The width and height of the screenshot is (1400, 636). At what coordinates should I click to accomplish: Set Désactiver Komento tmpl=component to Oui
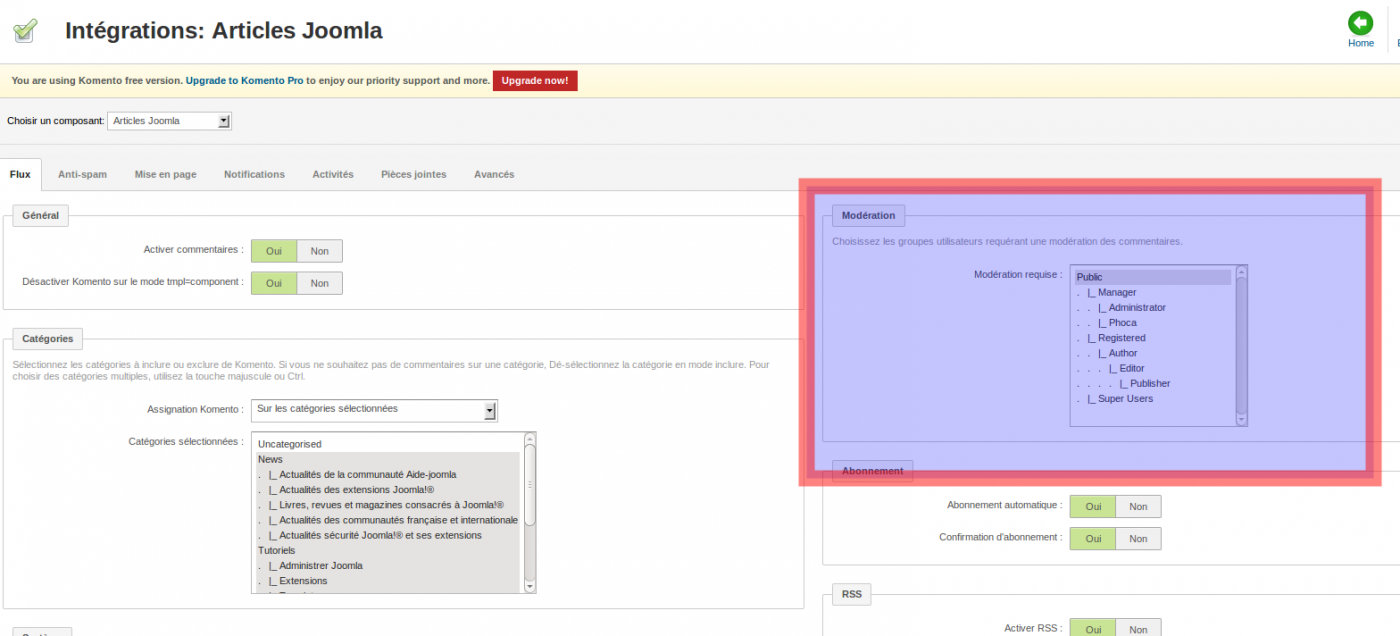tap(273, 283)
